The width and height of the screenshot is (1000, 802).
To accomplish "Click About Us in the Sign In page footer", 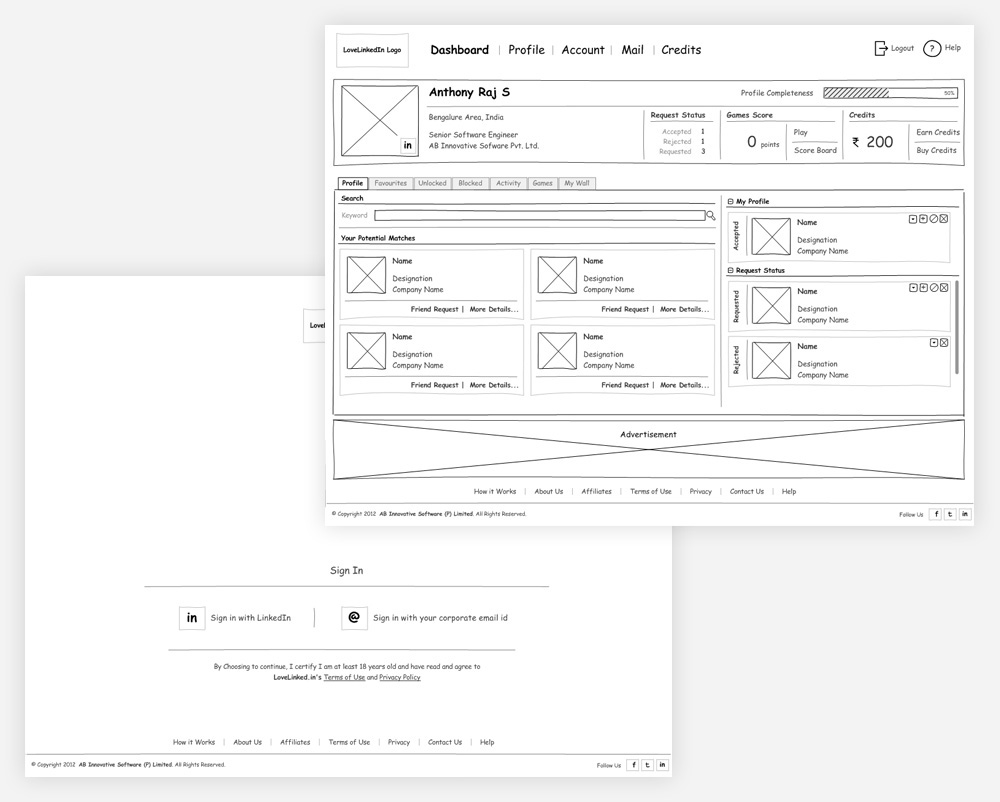I will click(x=247, y=742).
